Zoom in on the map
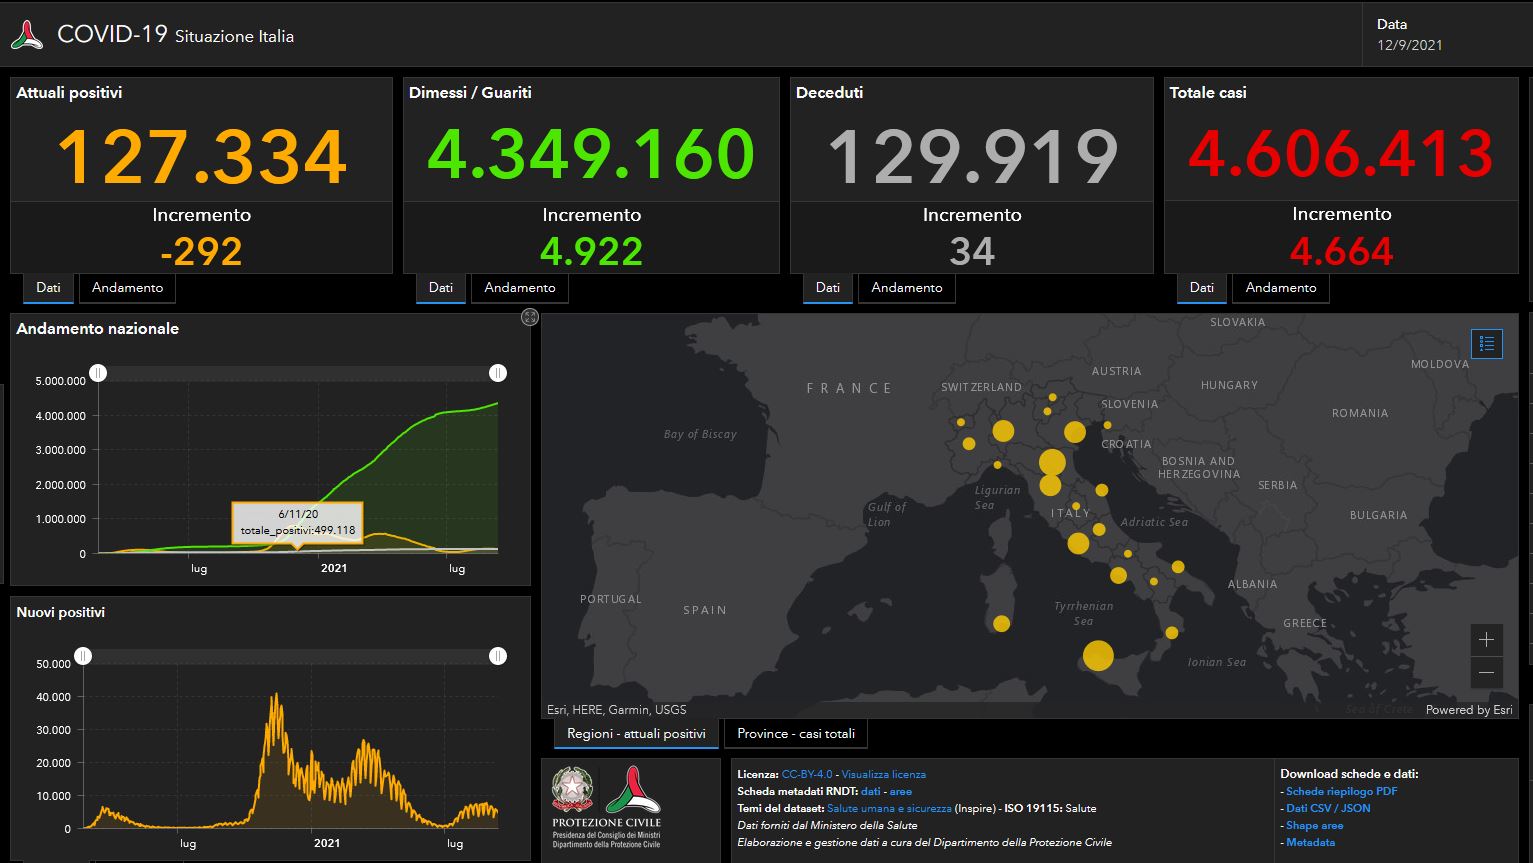Image resolution: width=1533 pixels, height=863 pixels. [x=1486, y=640]
